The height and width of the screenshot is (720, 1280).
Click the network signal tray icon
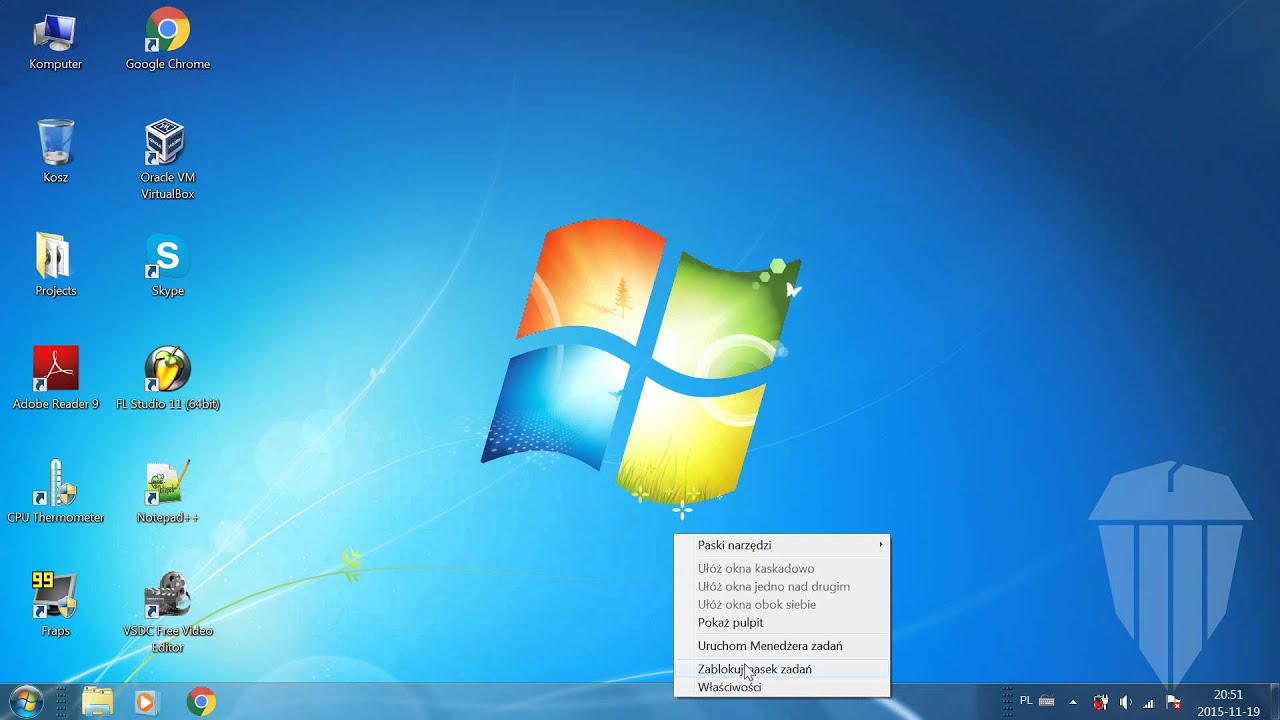(1149, 702)
